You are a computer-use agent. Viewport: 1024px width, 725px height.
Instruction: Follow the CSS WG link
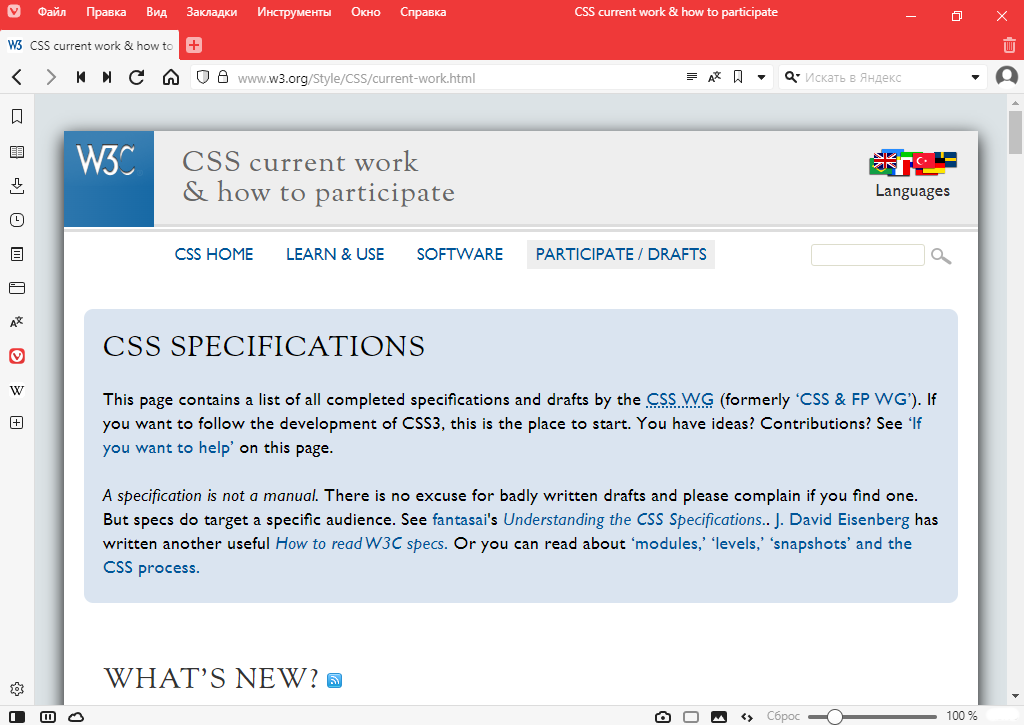pos(680,400)
